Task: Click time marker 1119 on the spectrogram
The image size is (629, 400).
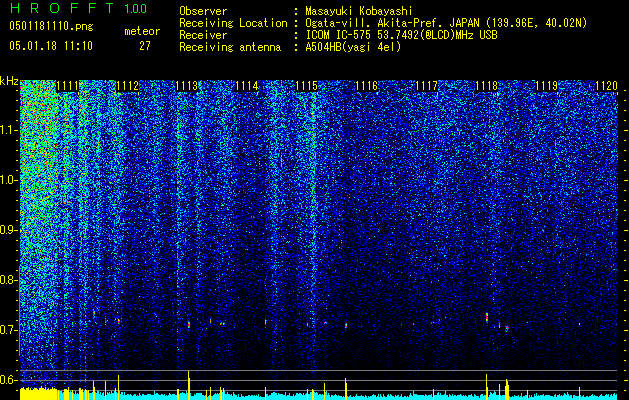Action: (x=546, y=86)
